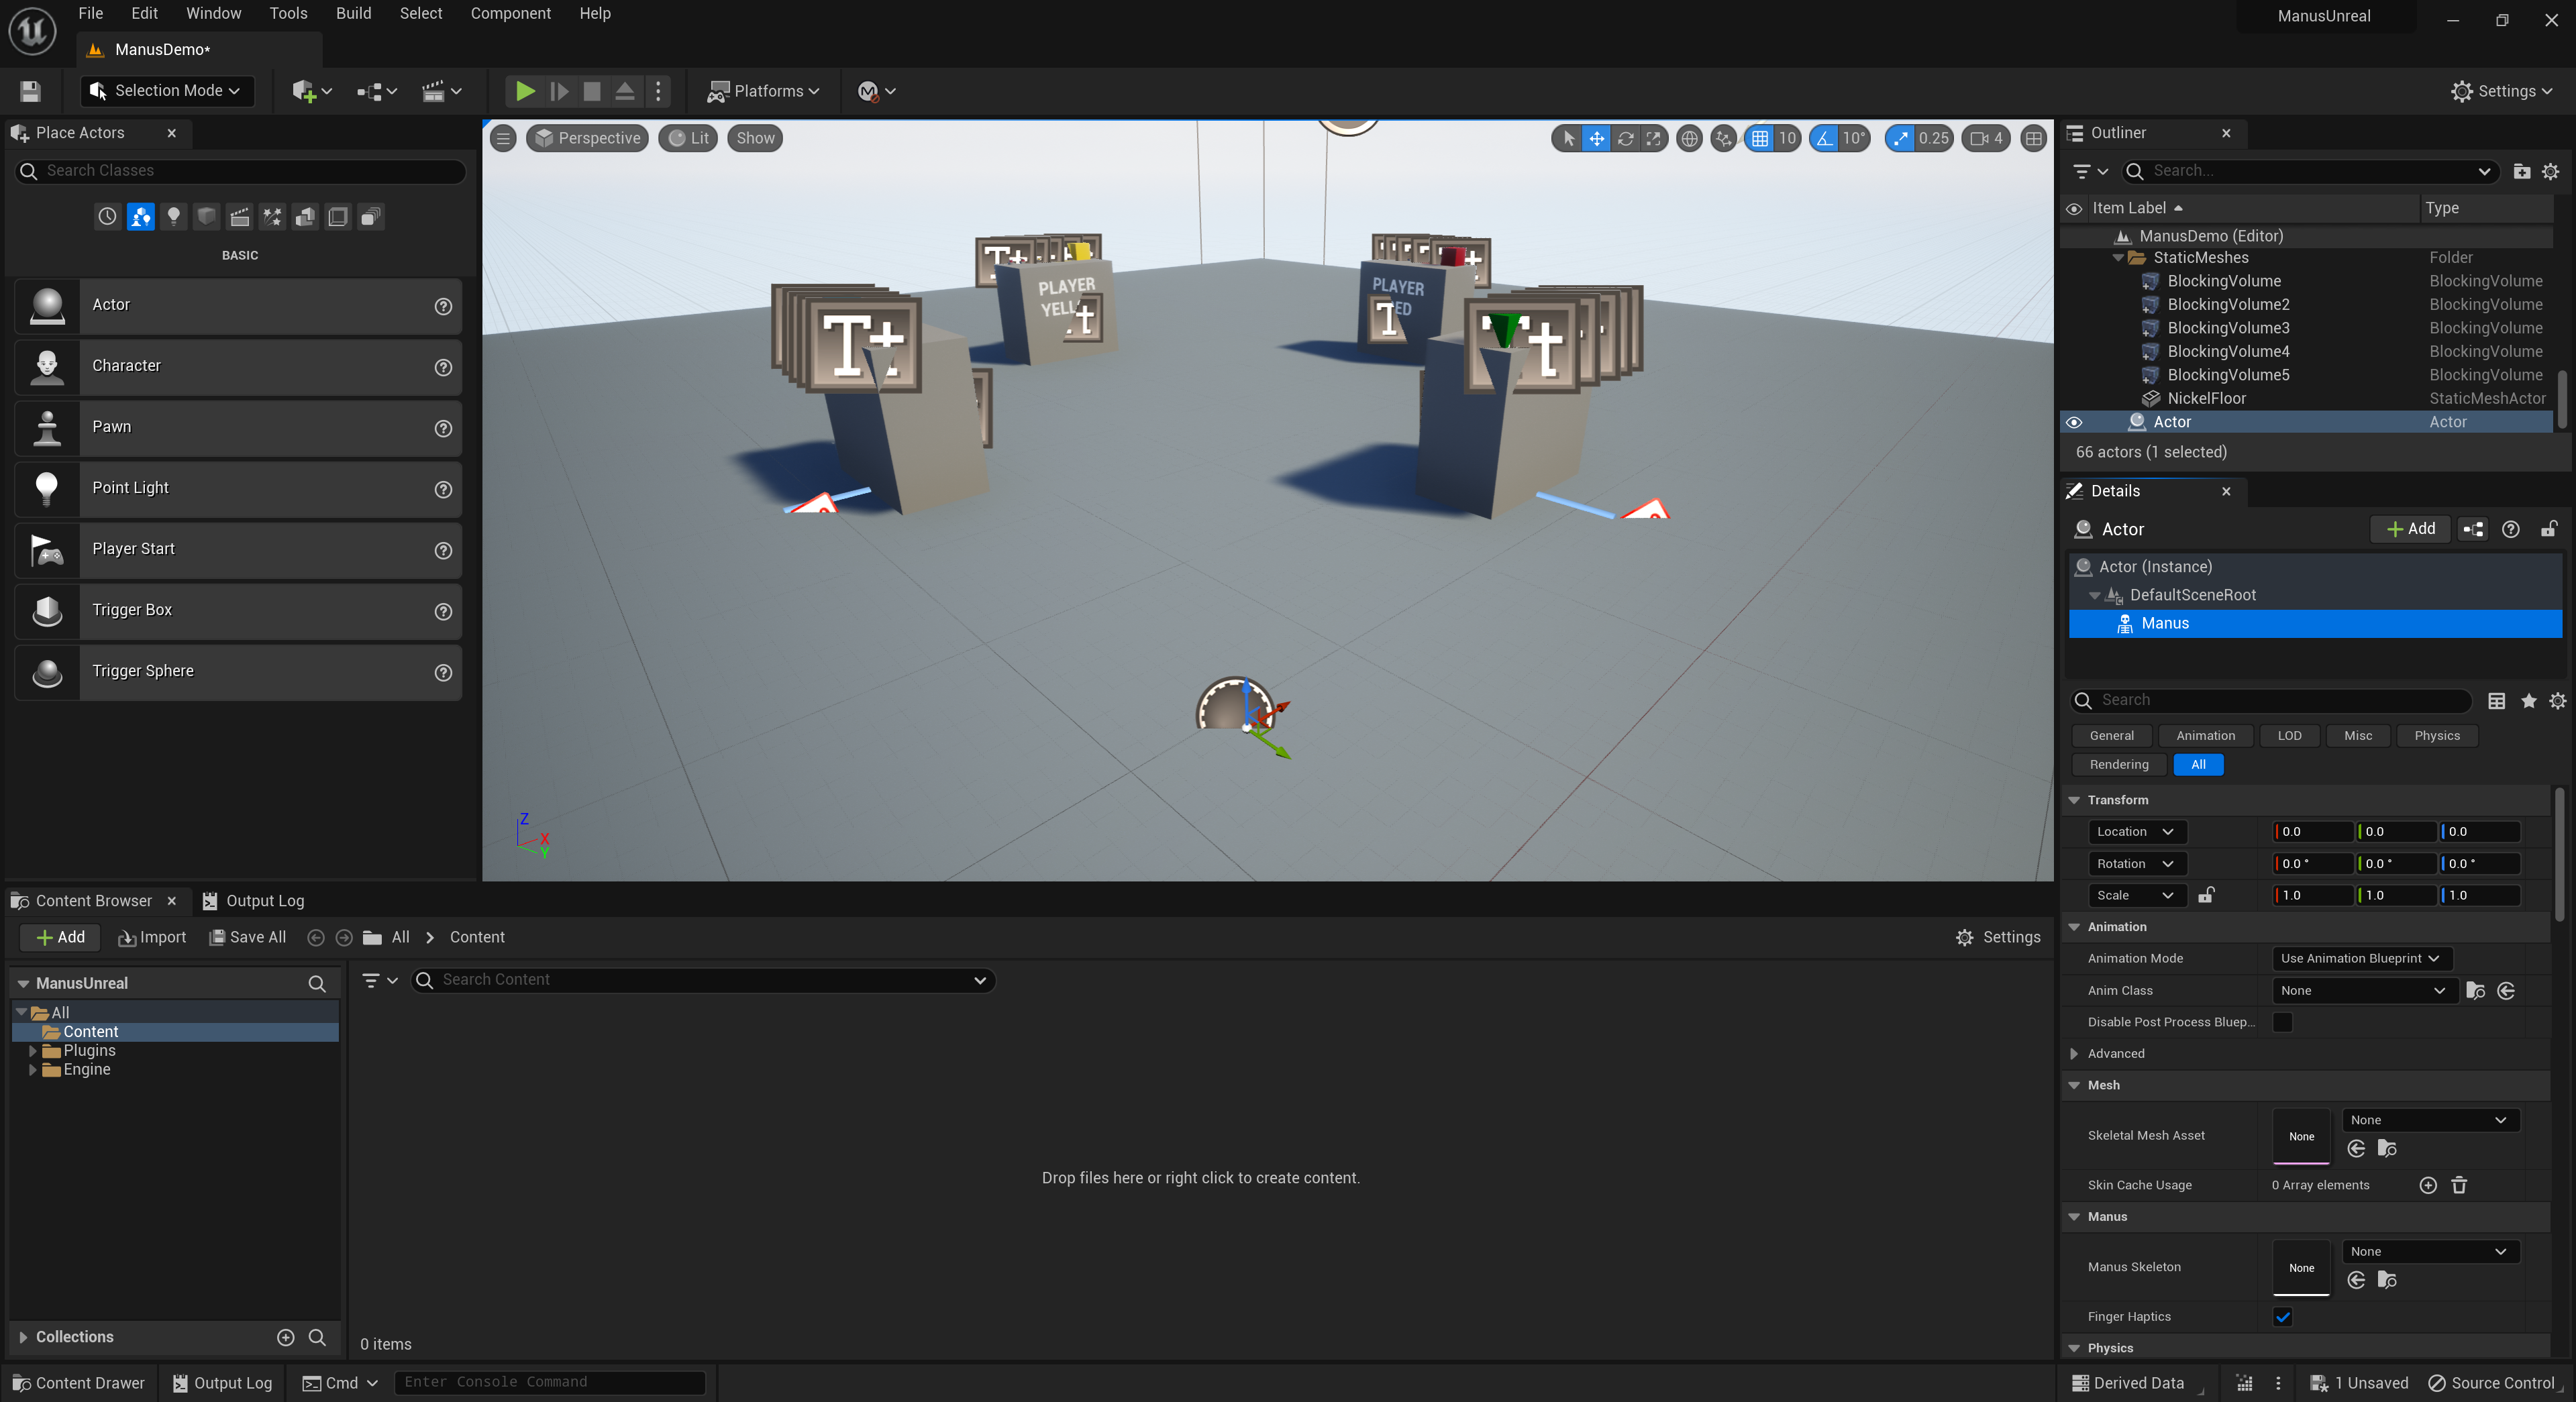Add element to Skin Cache Usage array

[2427, 1185]
